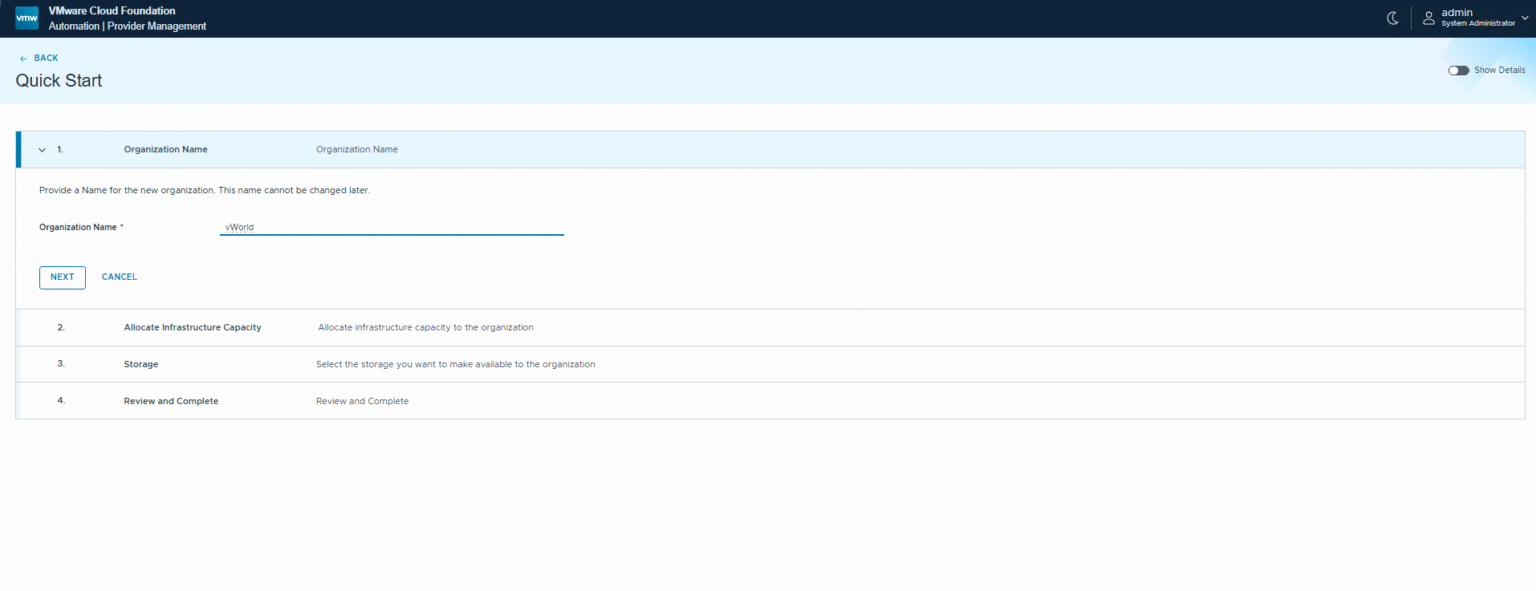1536x591 pixels.
Task: Enable the Show Details toggle
Action: [1458, 70]
